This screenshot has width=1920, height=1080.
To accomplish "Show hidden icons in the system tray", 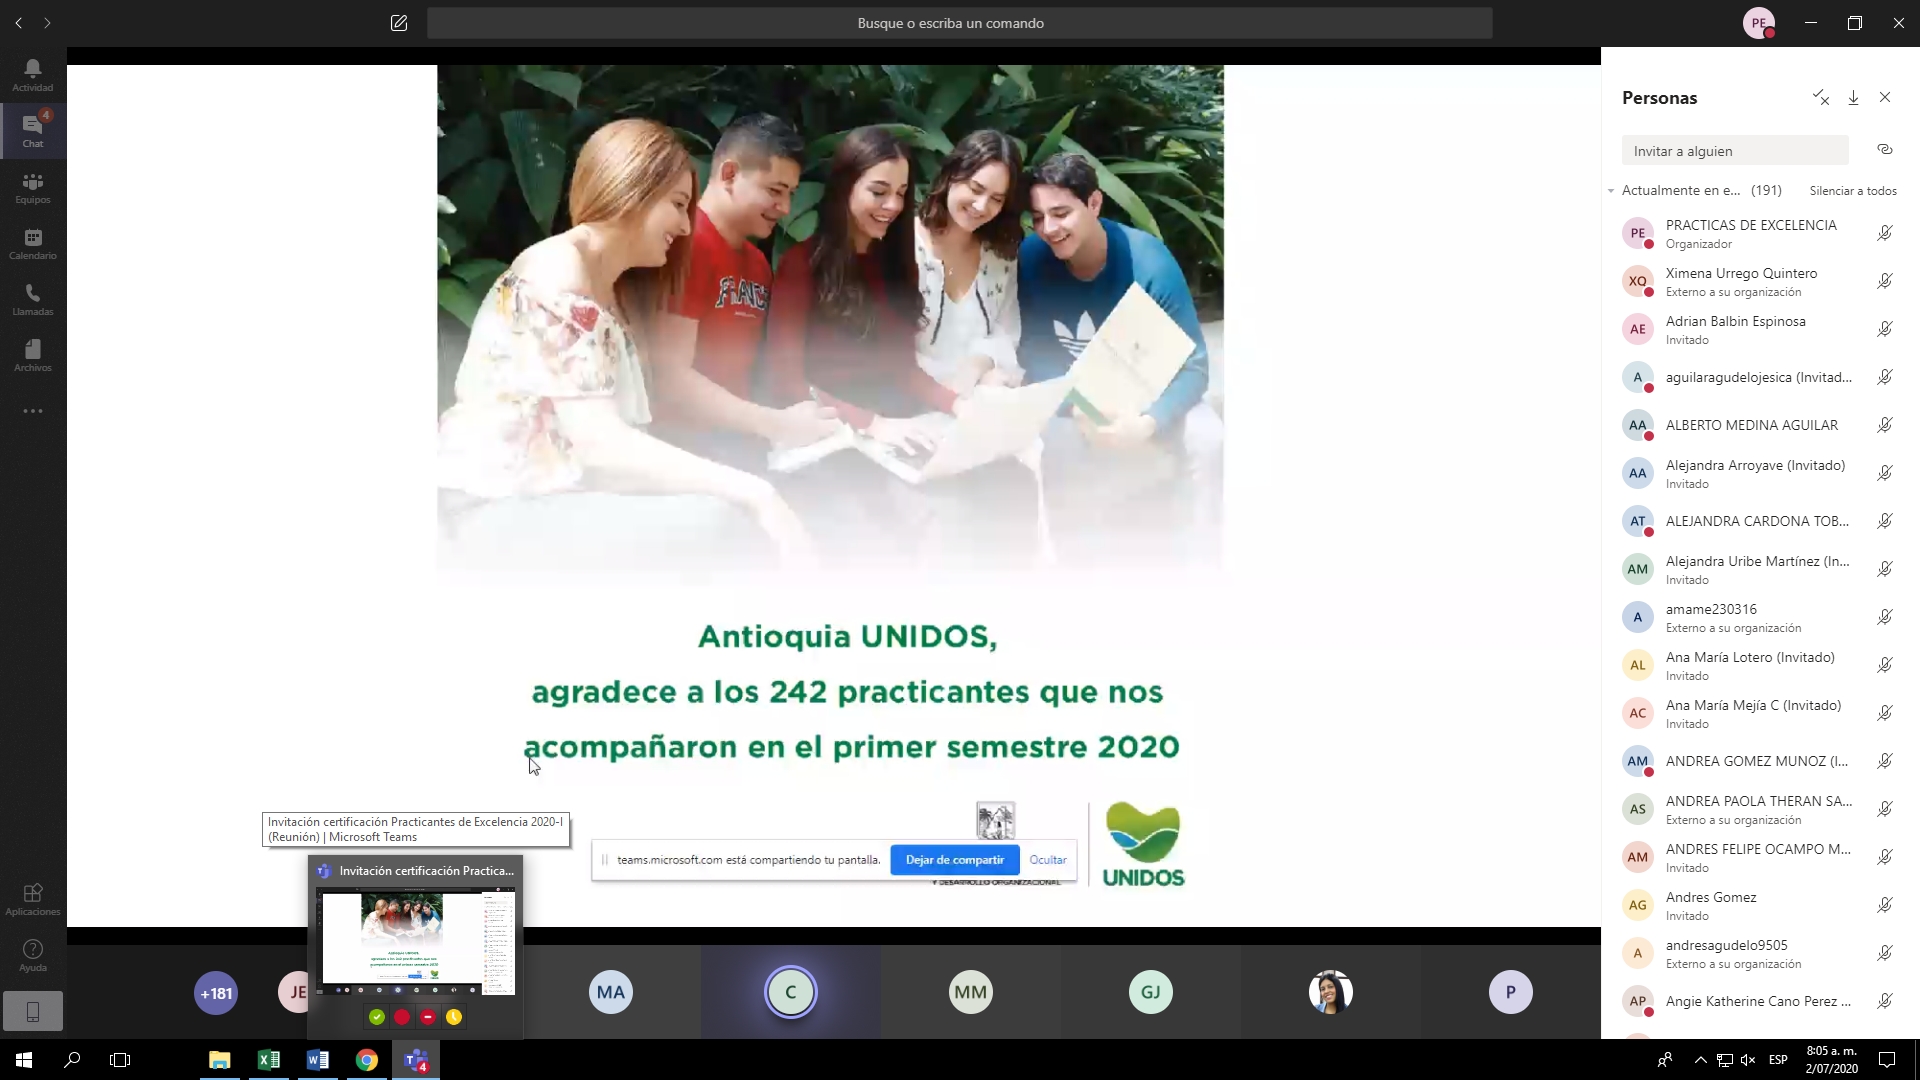I will [x=1700, y=1059].
